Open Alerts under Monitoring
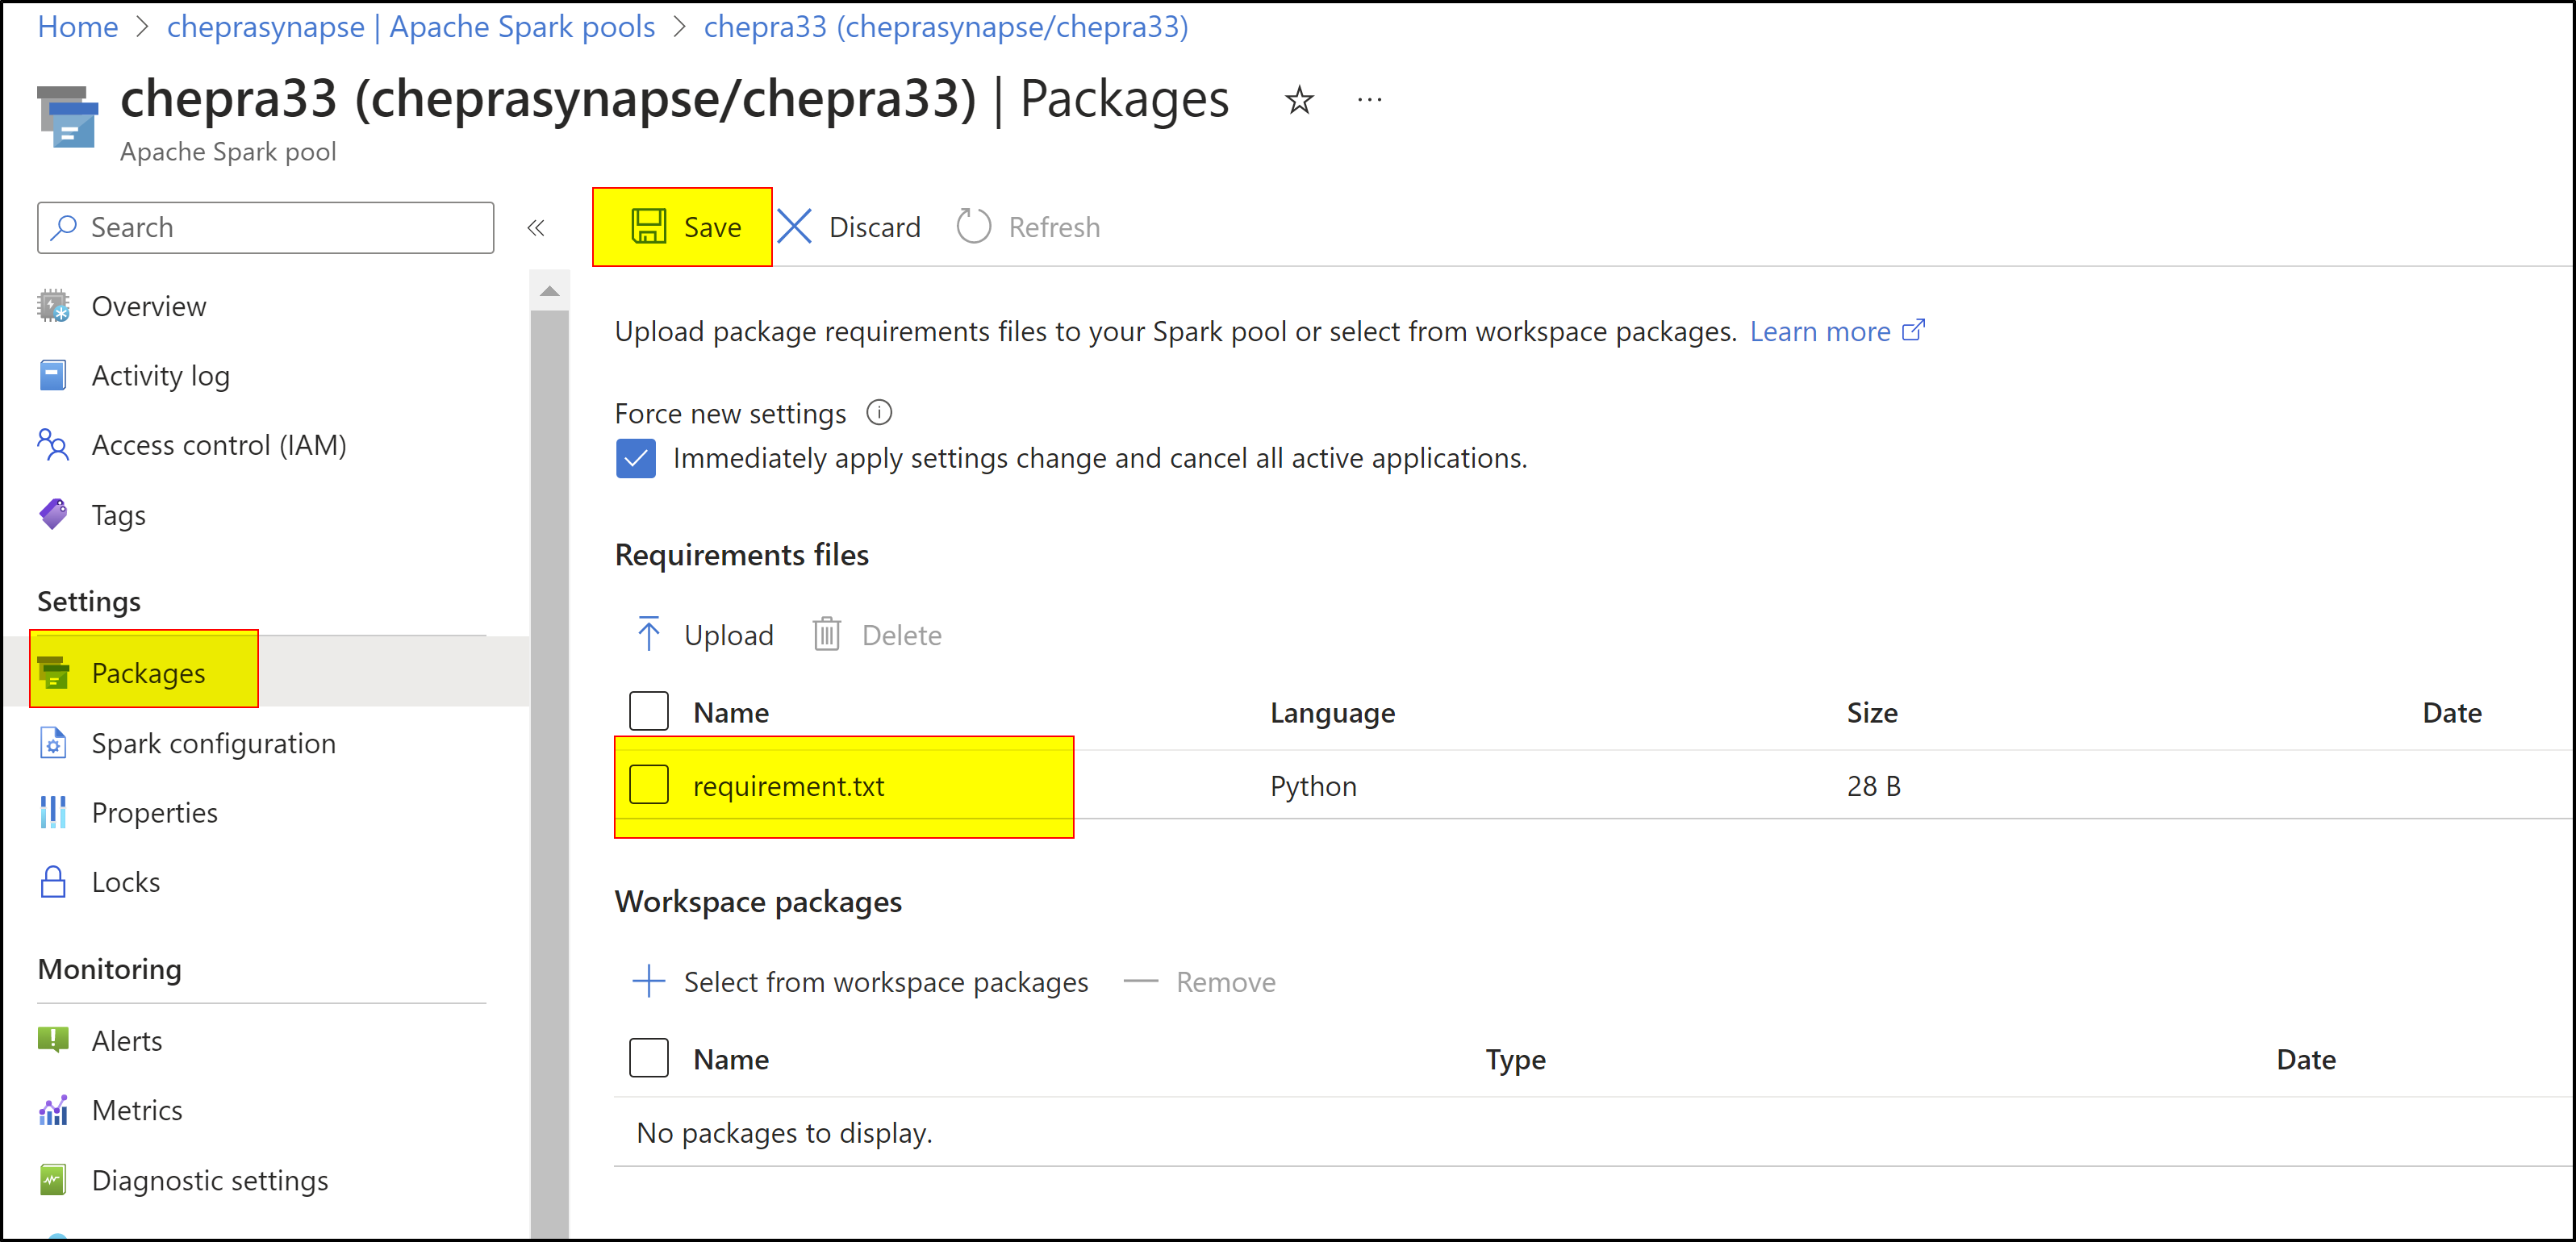Viewport: 2576px width, 1242px height. (126, 1041)
